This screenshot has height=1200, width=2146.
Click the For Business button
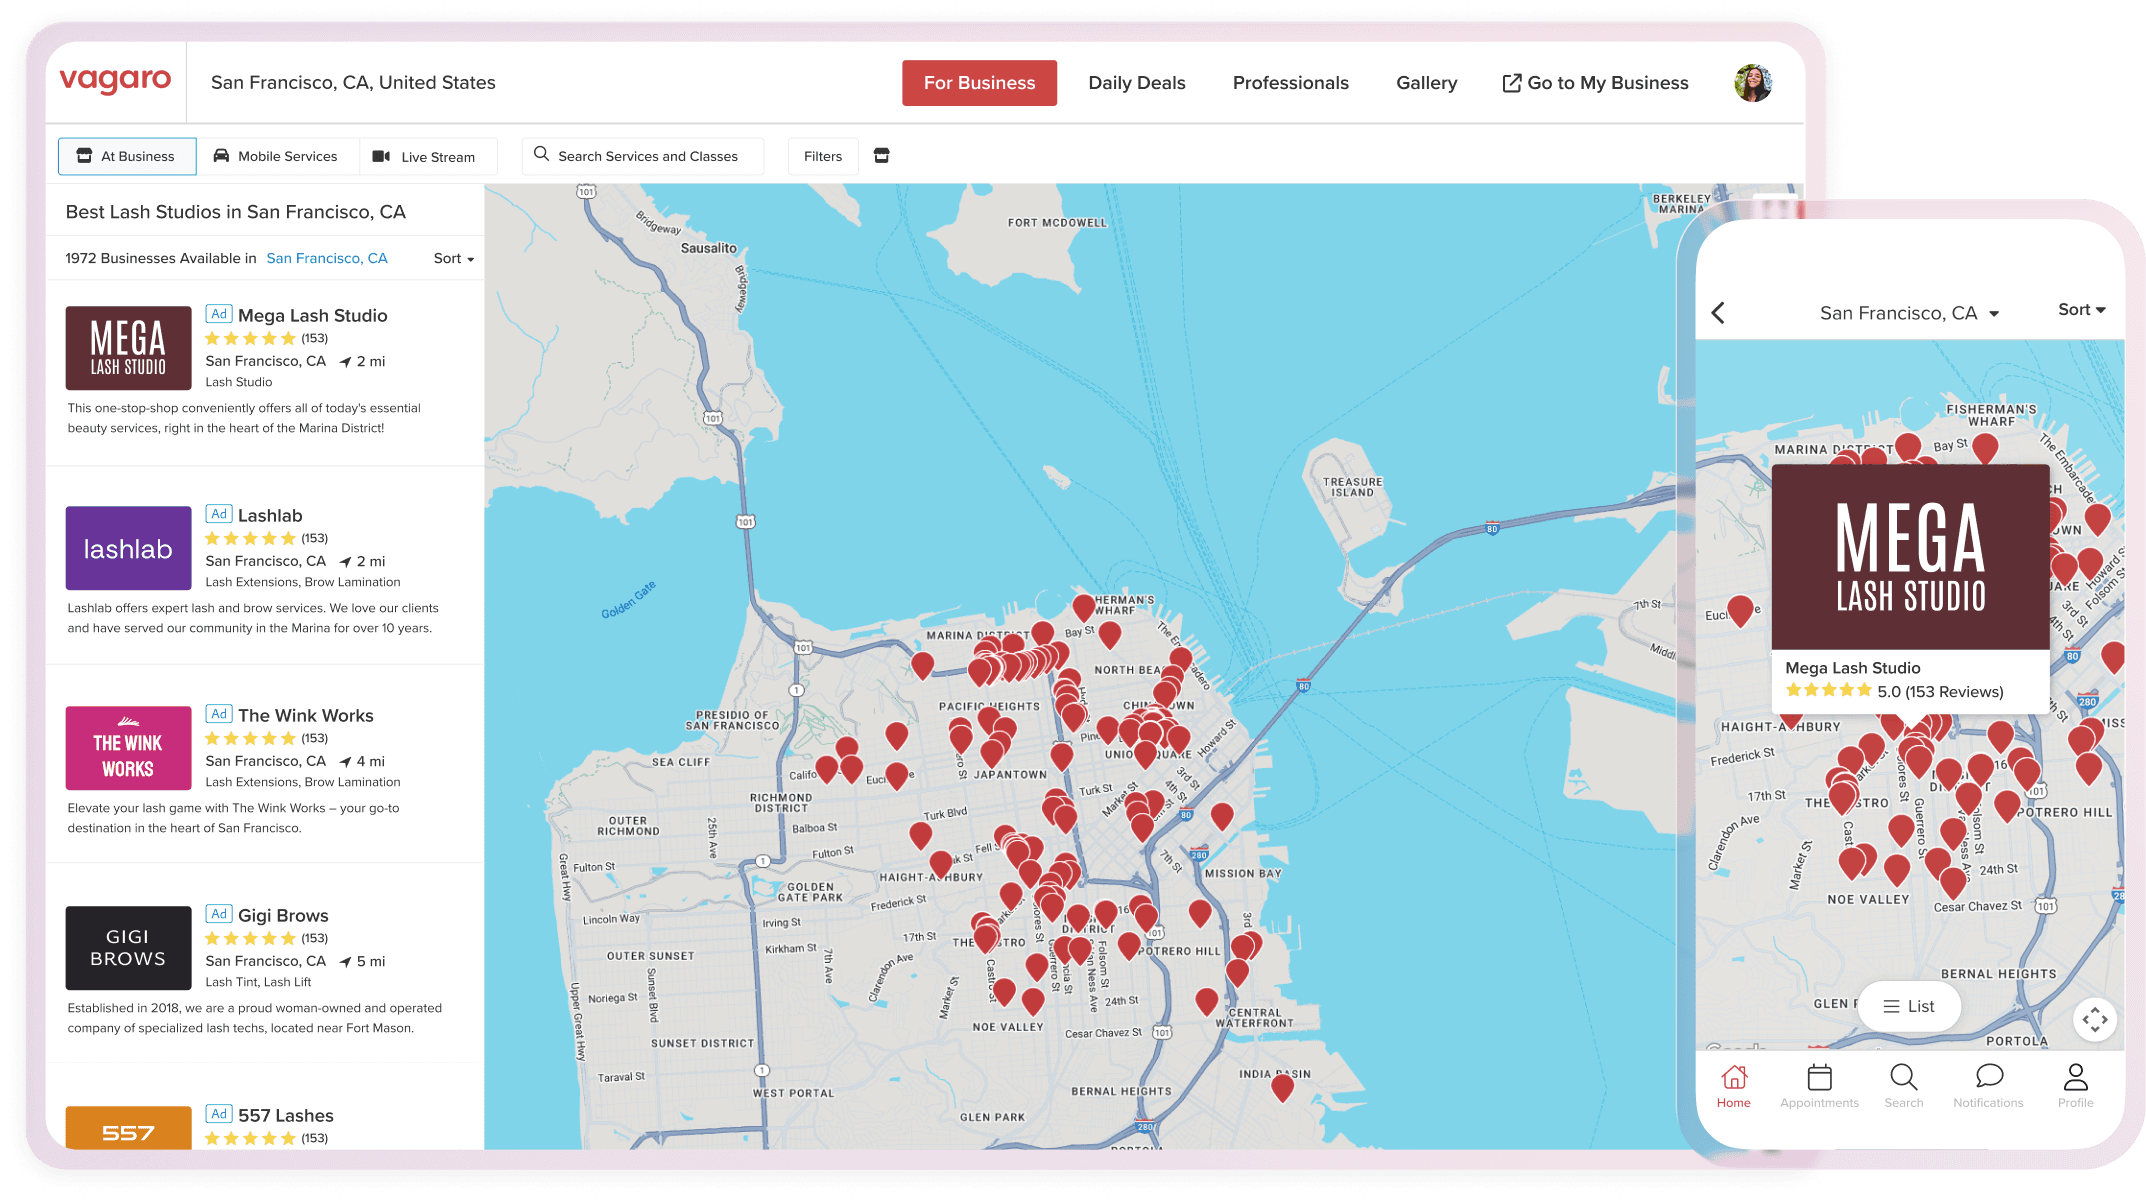979,83
